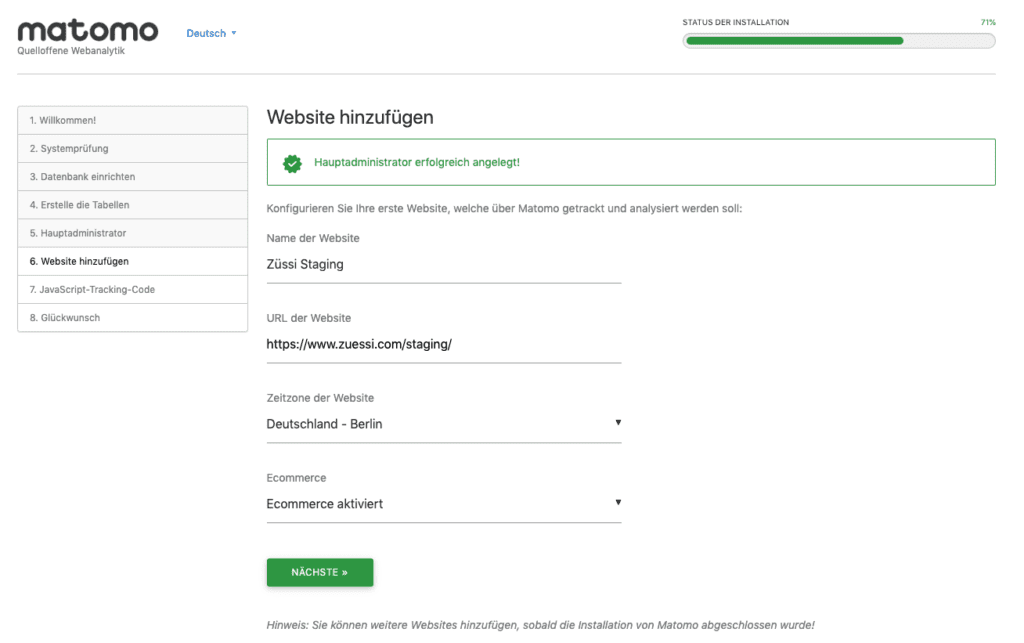The image size is (1024, 643).
Task: Click the NÄCHSTE button
Action: pos(320,572)
